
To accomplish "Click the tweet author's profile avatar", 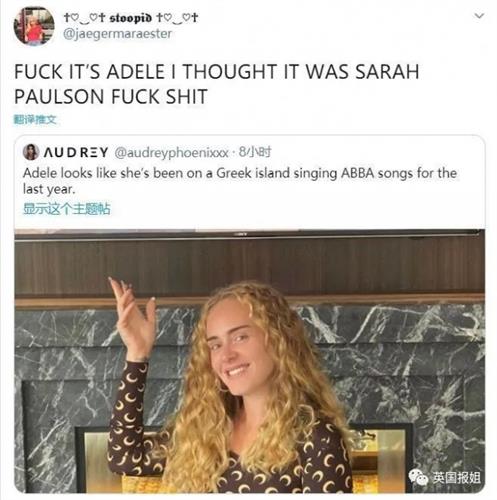I will (x=34, y=26).
